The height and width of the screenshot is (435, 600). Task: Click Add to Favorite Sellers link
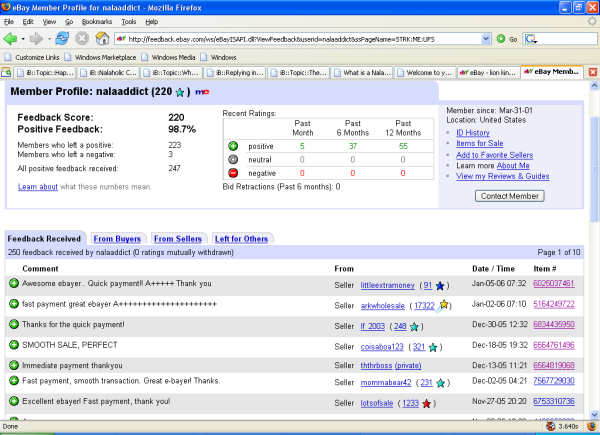pos(494,155)
